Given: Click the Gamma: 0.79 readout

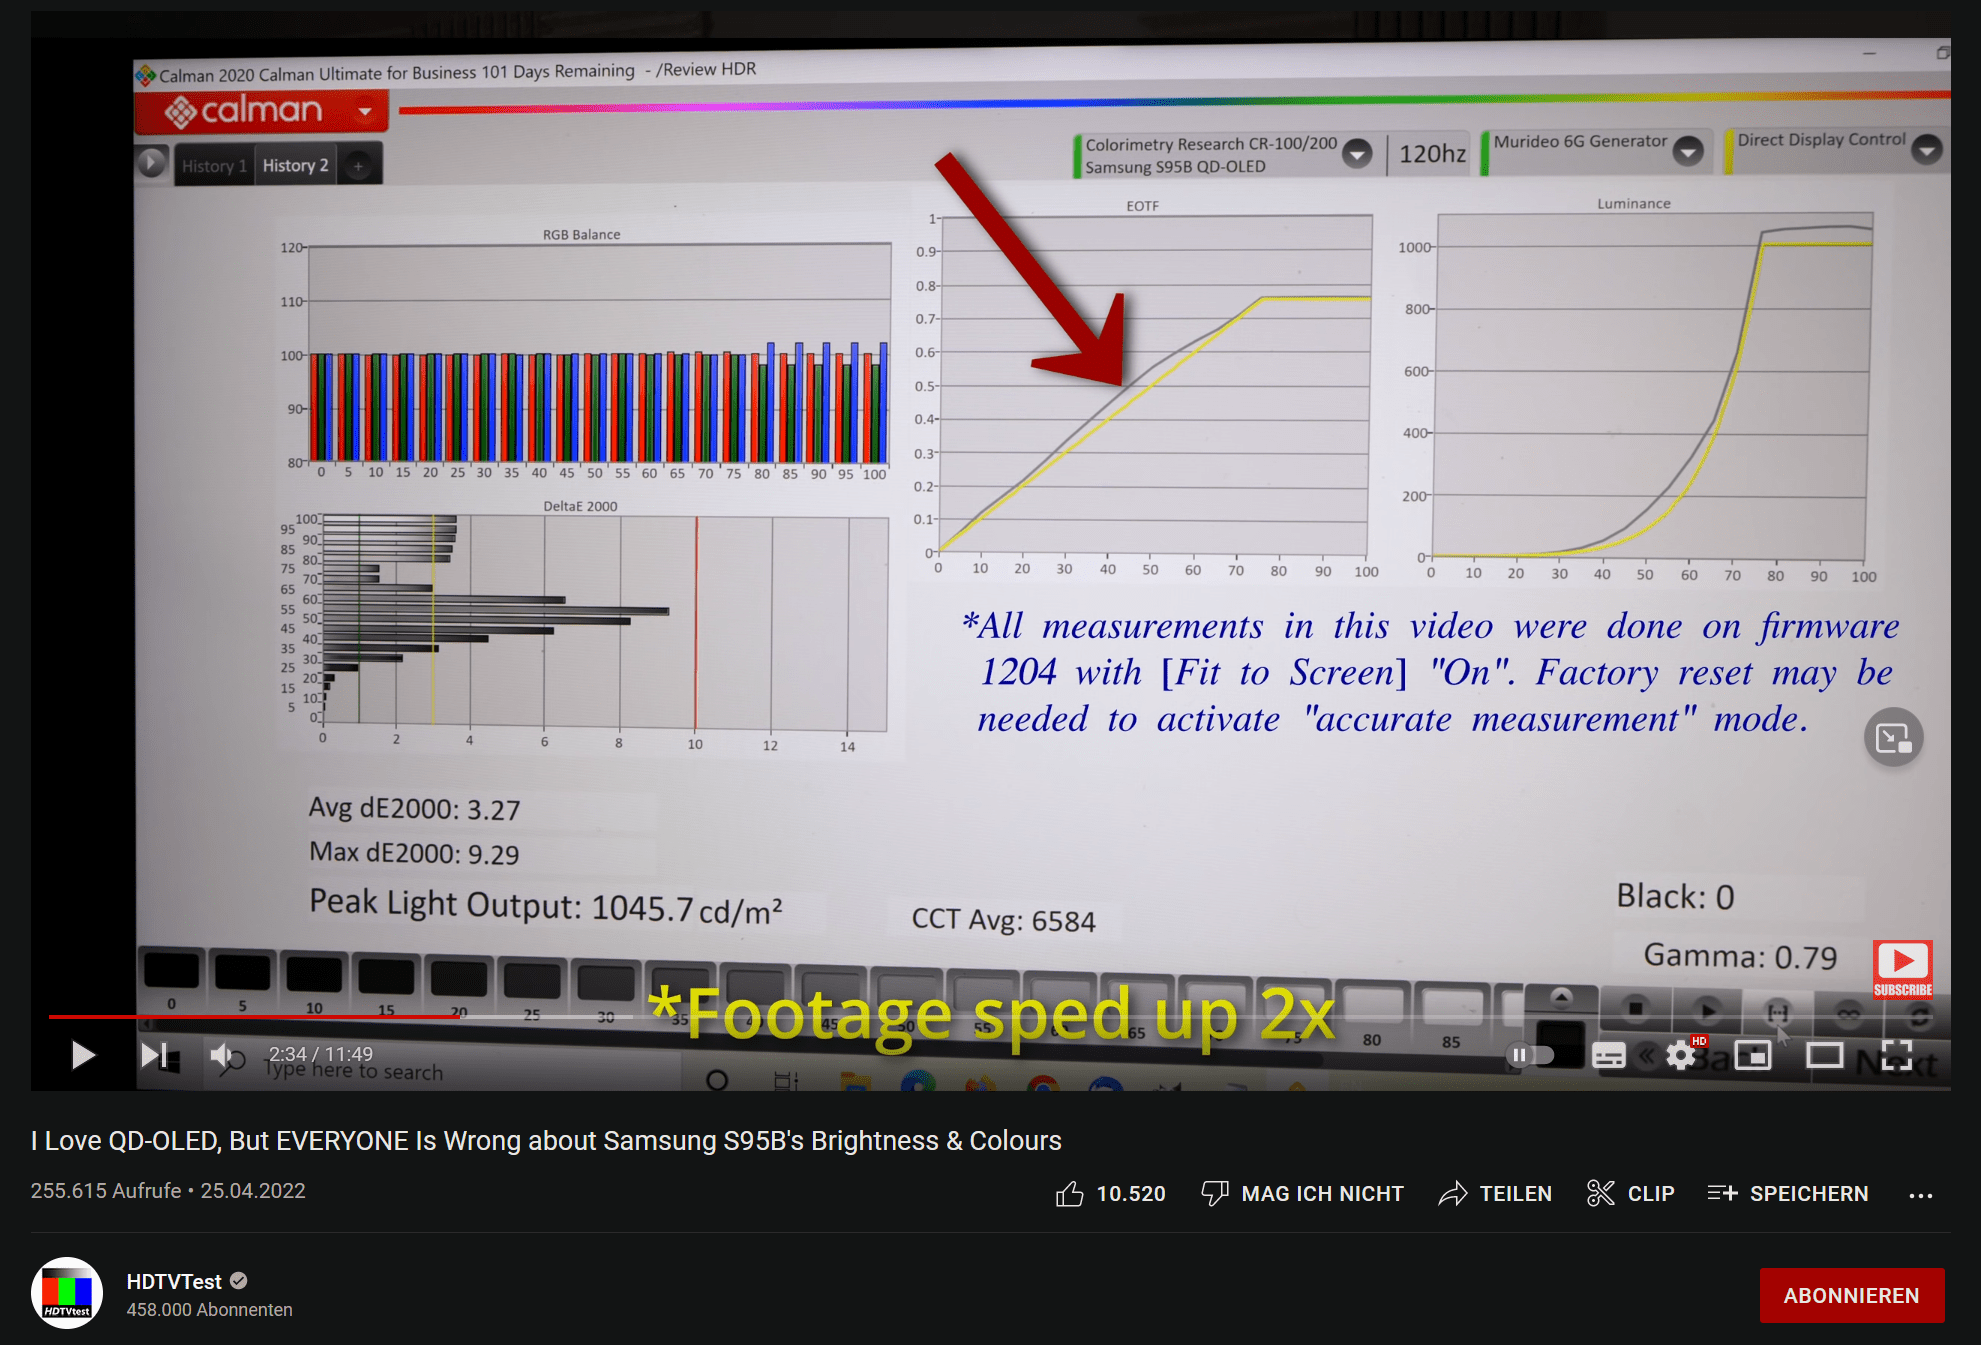Looking at the screenshot, I should [1741, 956].
